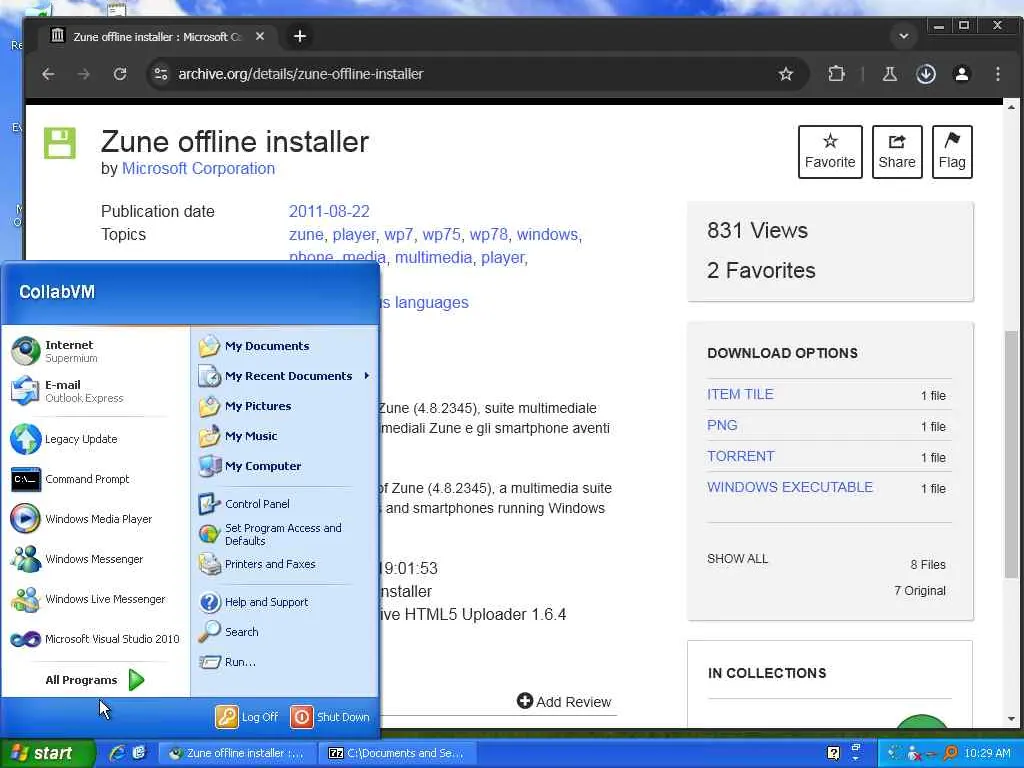
Task: Close the Zune offline installer tab
Action: pos(259,37)
